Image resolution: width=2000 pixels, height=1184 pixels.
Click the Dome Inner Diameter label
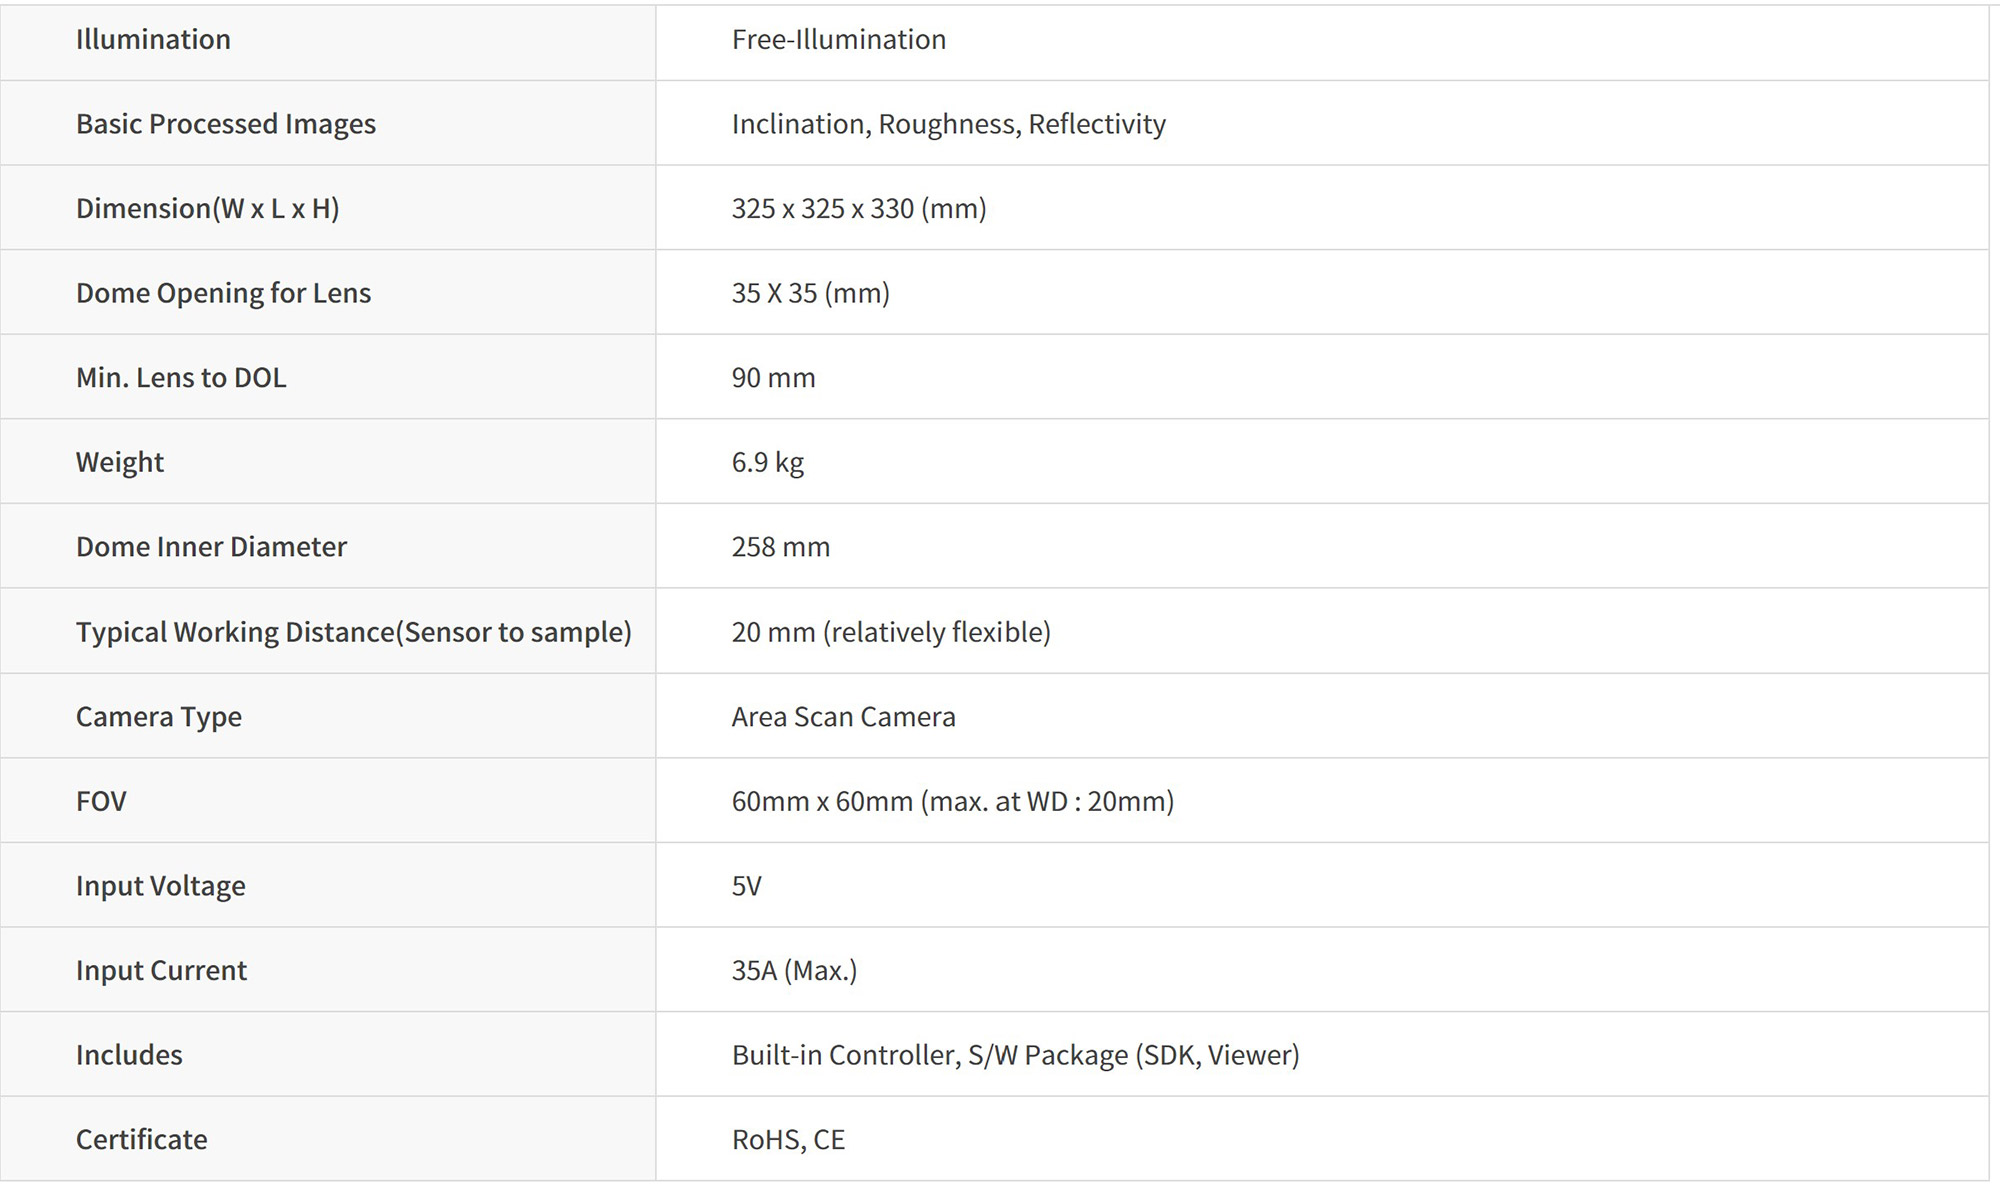[211, 547]
